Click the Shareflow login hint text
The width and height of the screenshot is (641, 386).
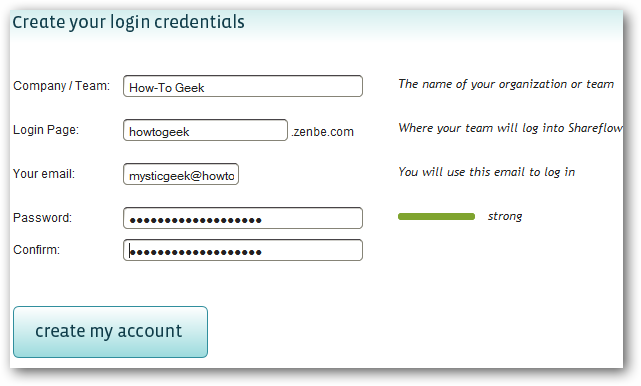(511, 128)
